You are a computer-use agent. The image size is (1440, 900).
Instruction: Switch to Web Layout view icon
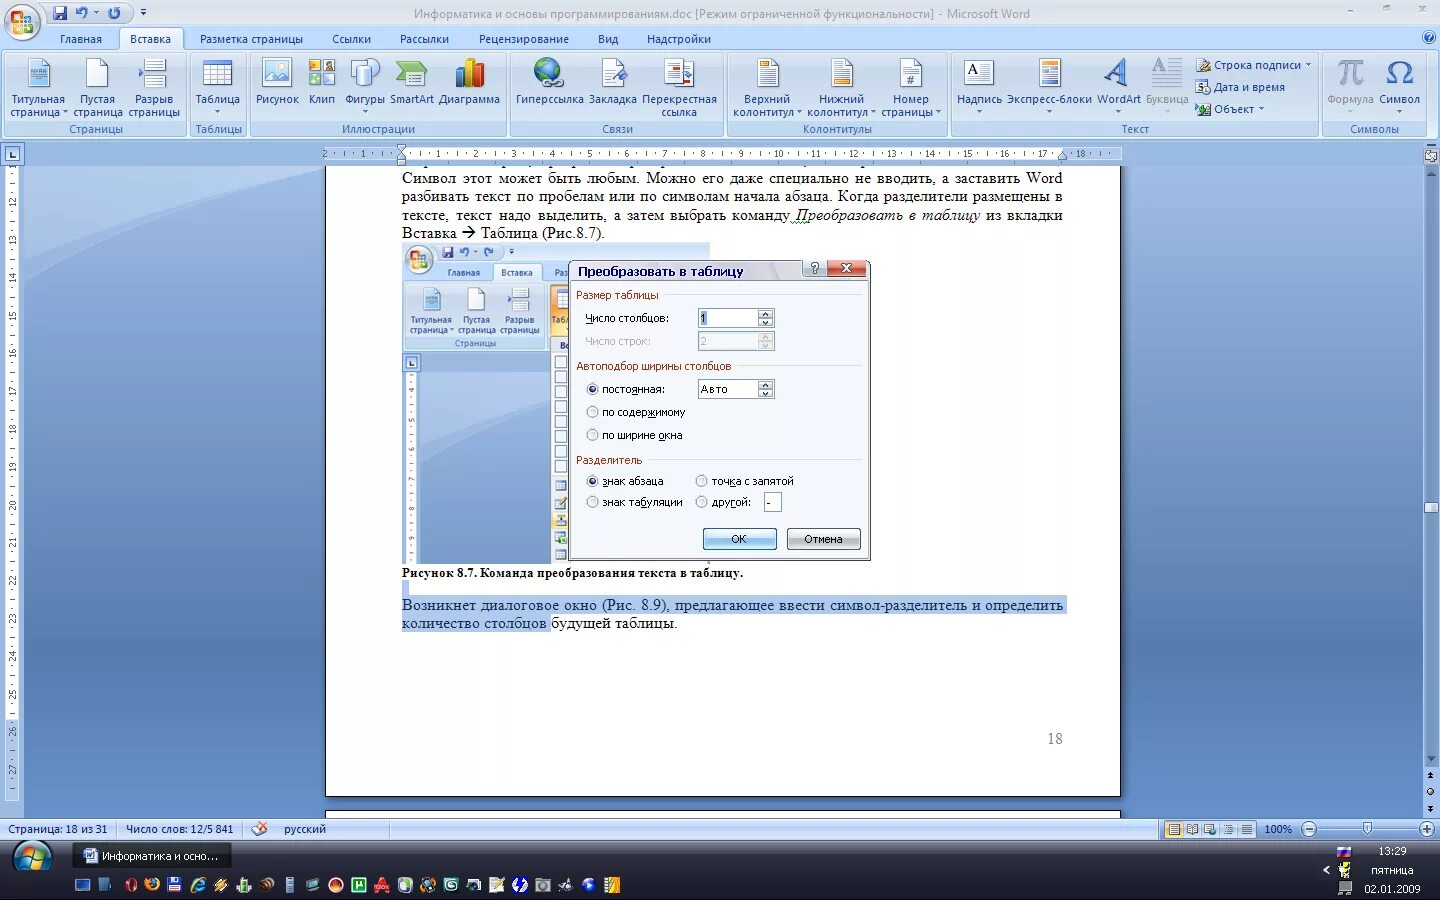click(x=1210, y=829)
